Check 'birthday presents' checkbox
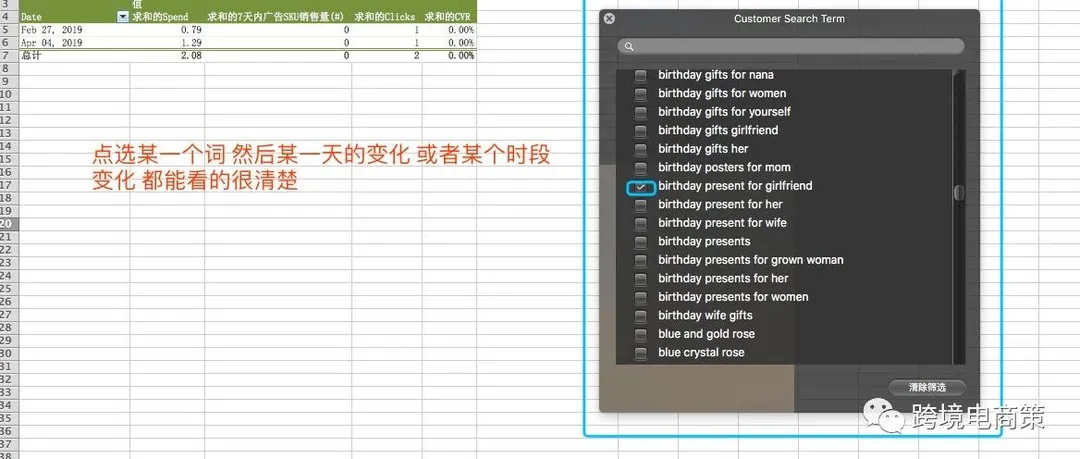 (641, 242)
